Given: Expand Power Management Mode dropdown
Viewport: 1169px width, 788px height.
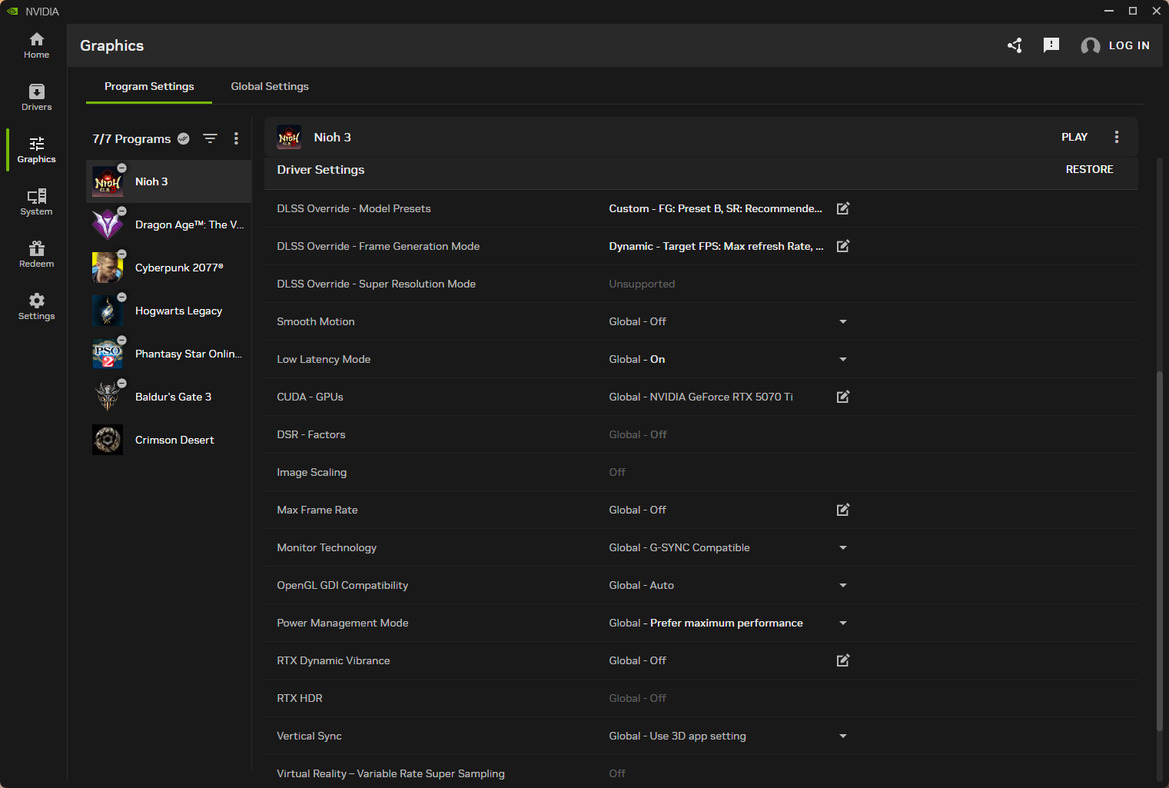Looking at the screenshot, I should coord(843,624).
